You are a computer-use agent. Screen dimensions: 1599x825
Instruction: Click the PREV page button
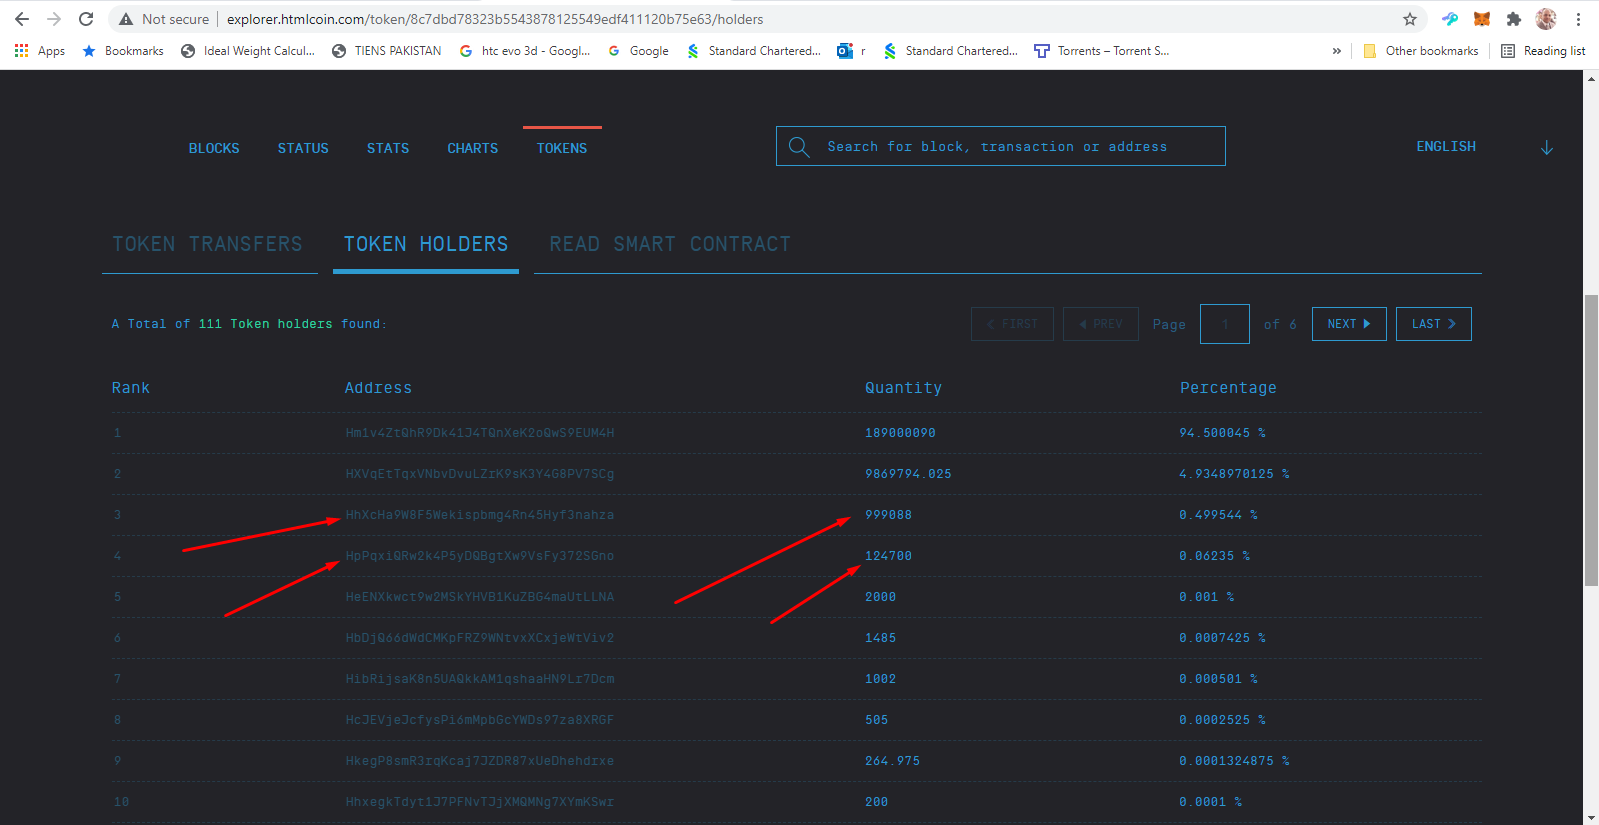1101,324
